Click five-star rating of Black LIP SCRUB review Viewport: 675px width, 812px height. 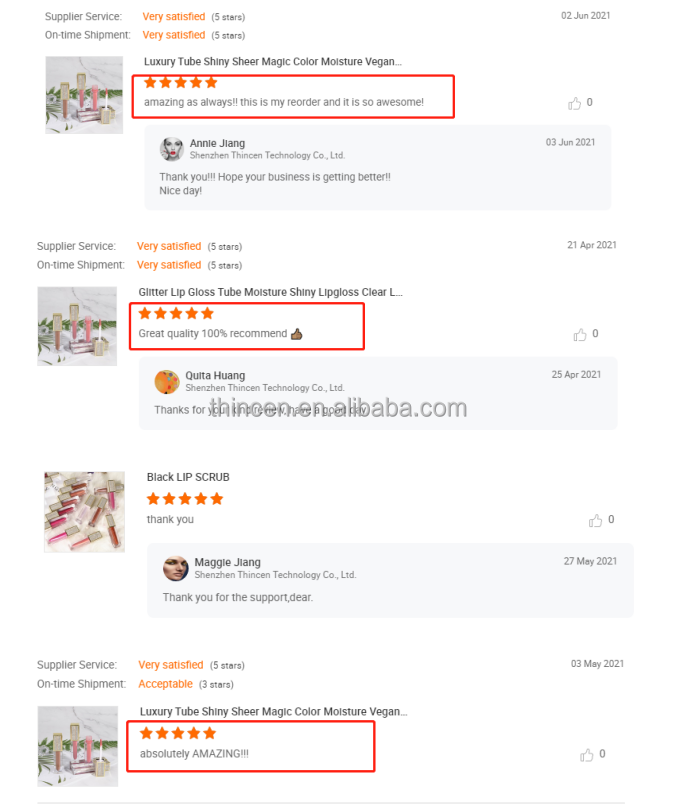[x=185, y=499]
